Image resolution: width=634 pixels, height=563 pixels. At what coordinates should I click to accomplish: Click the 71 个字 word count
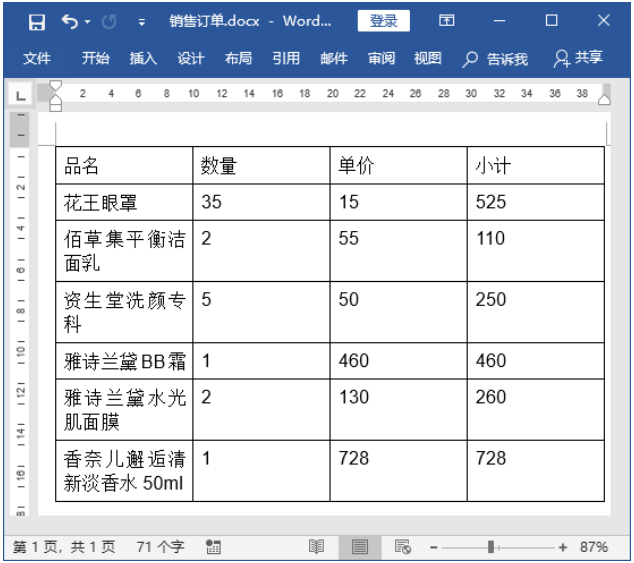(160, 547)
